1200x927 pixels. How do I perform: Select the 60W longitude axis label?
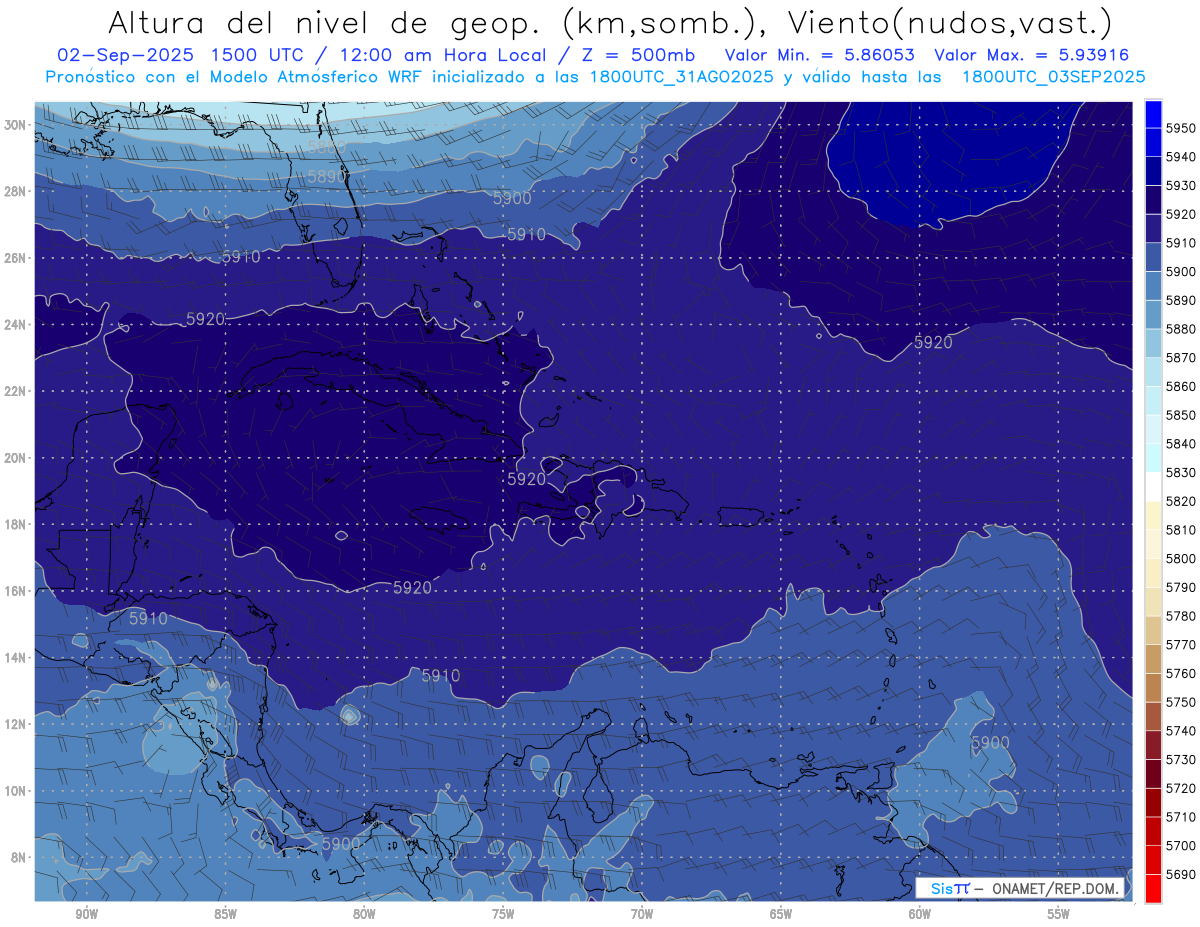[x=920, y=914]
